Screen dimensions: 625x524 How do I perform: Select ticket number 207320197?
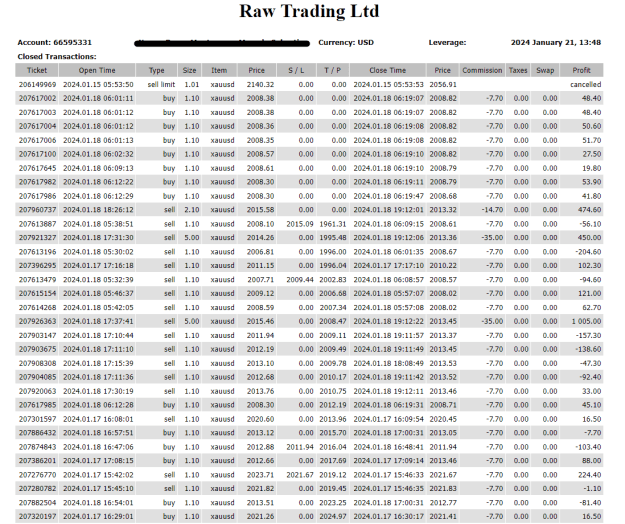(37, 517)
